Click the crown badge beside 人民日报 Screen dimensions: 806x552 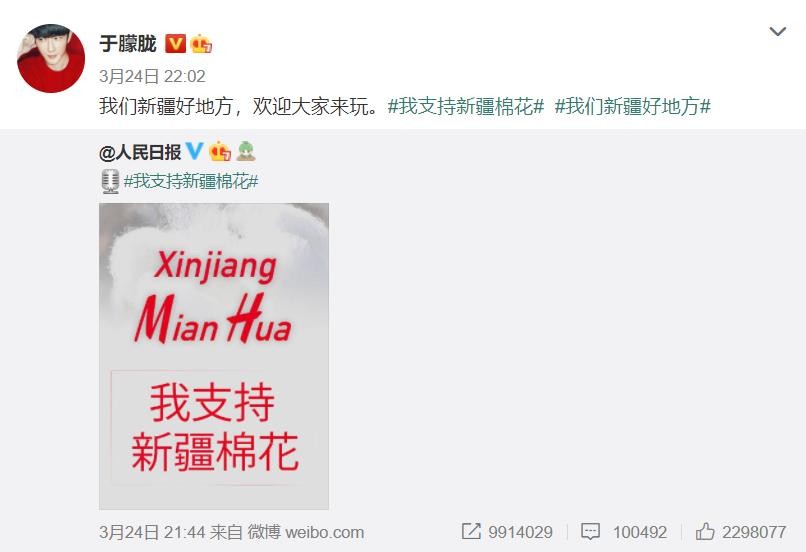(220, 151)
